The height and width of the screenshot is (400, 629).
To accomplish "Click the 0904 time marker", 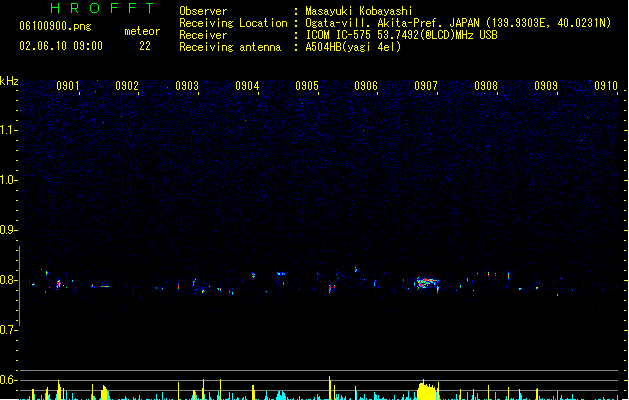I will click(x=247, y=86).
